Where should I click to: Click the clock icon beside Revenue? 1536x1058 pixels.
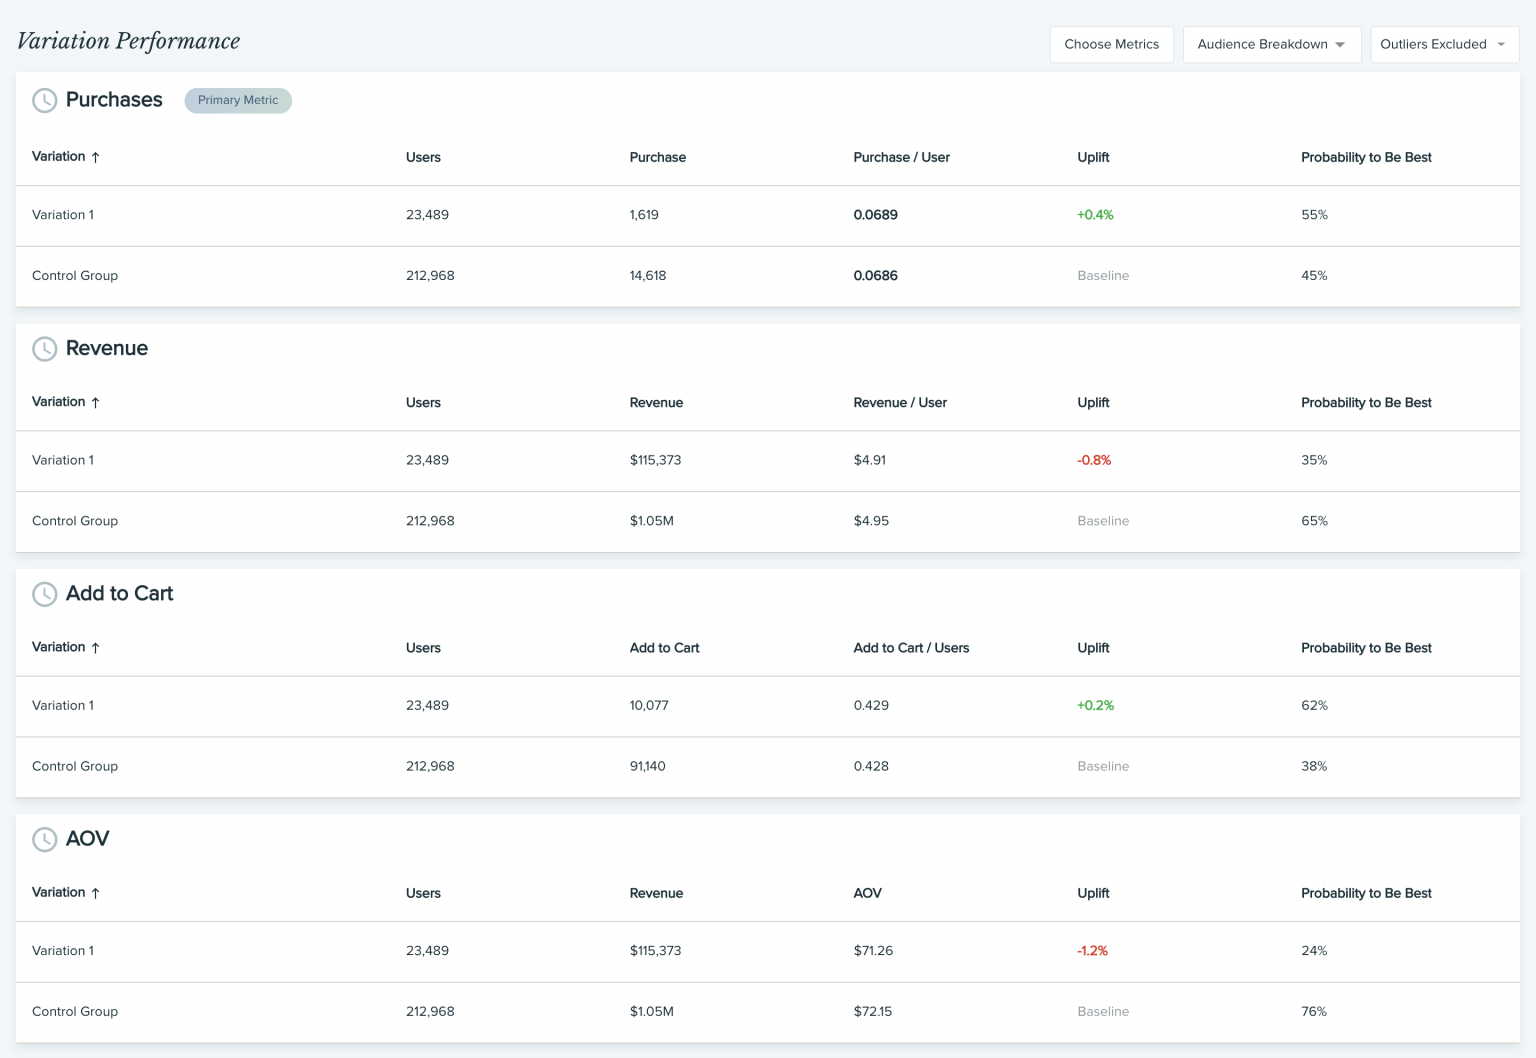45,349
